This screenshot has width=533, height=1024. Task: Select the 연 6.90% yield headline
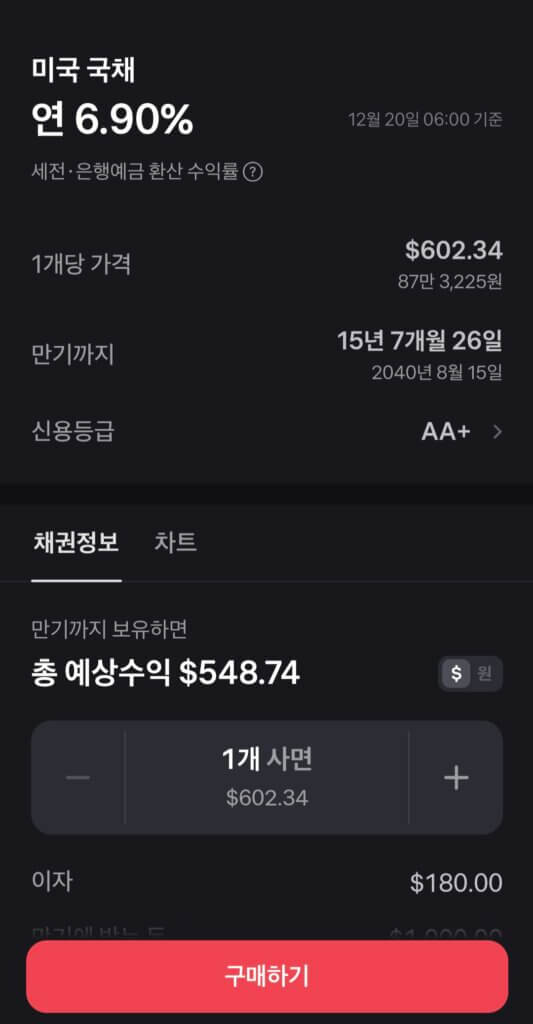pyautogui.click(x=112, y=120)
